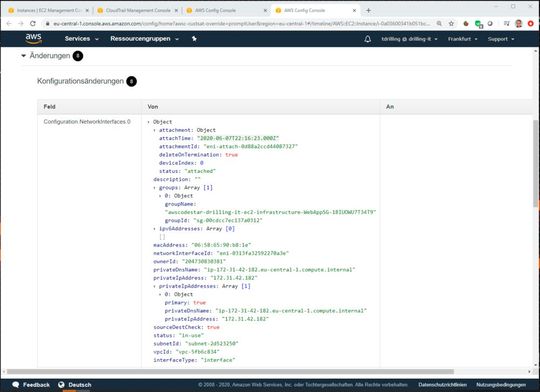Open the Frankfurt region selector
The height and width of the screenshot is (392, 540).
463,39
